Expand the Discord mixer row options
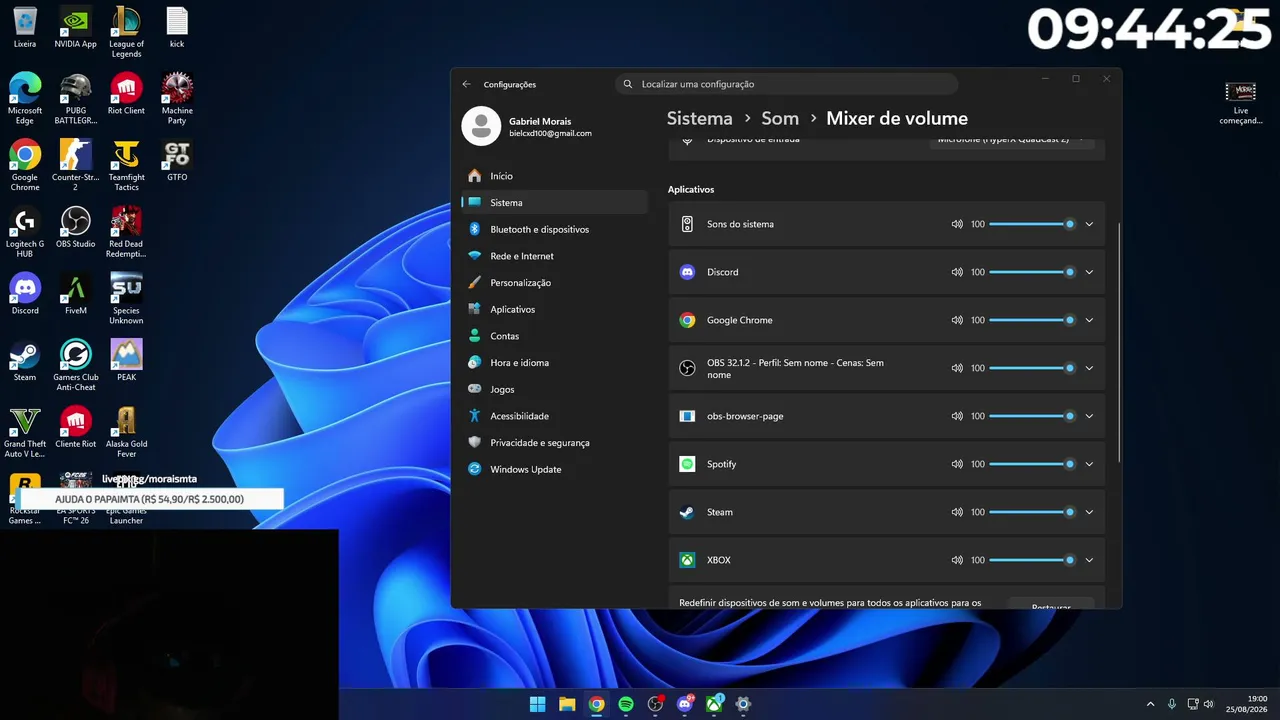The height and width of the screenshot is (720, 1280). pyautogui.click(x=1089, y=272)
